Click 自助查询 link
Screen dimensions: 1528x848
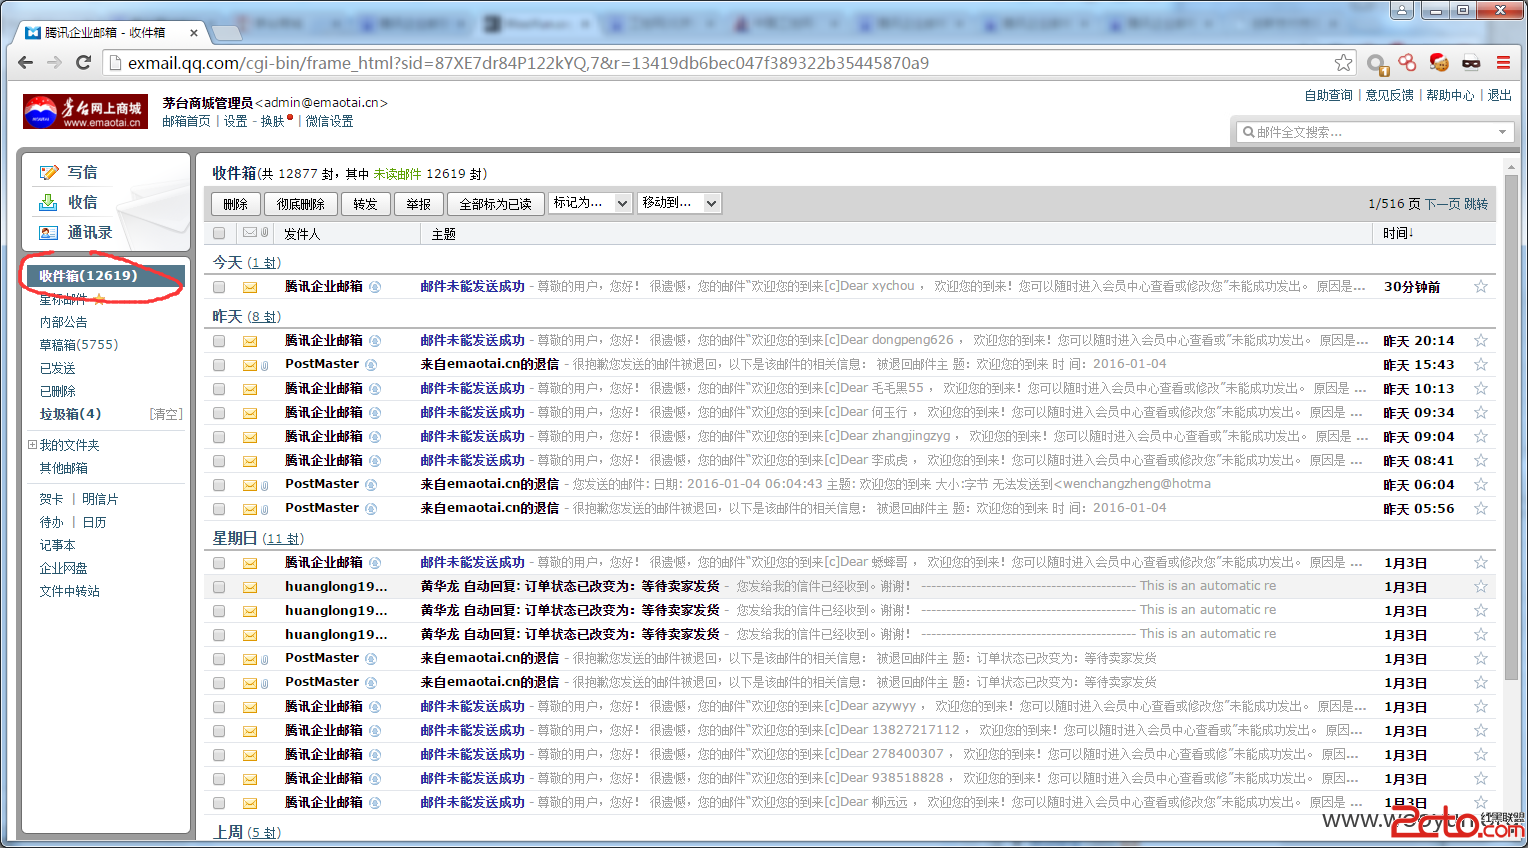click(x=1328, y=96)
